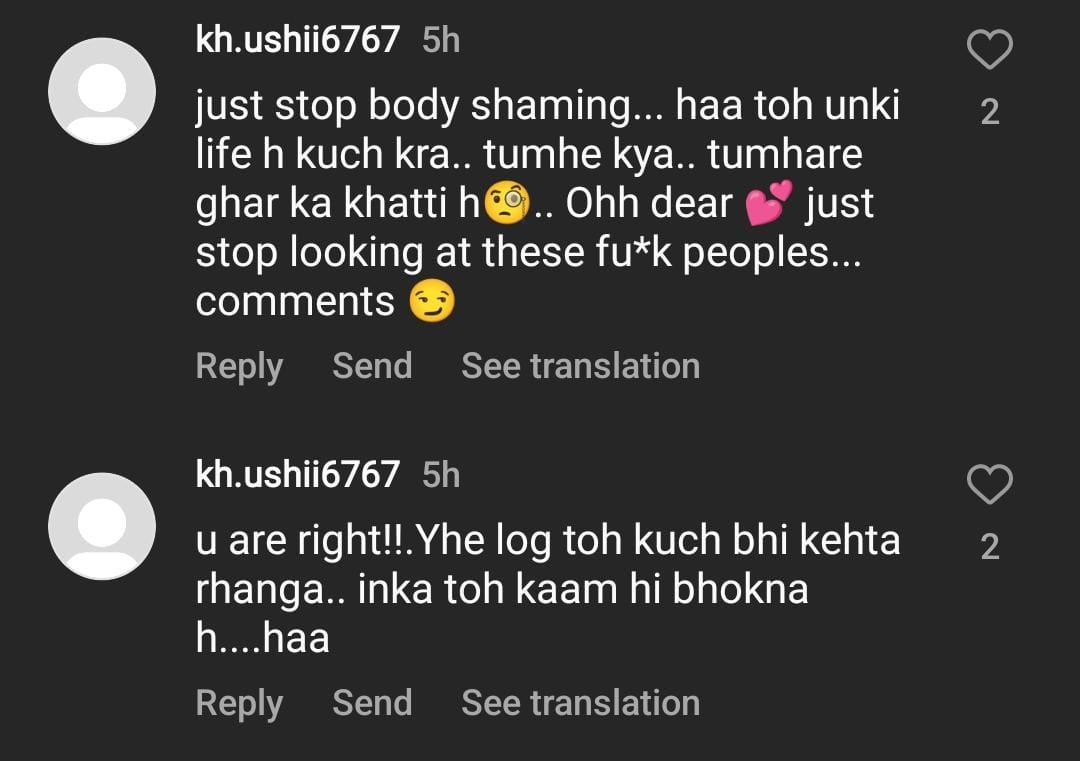
Task: Click the 5h timestamp on the body shaming comment
Action: point(441,40)
